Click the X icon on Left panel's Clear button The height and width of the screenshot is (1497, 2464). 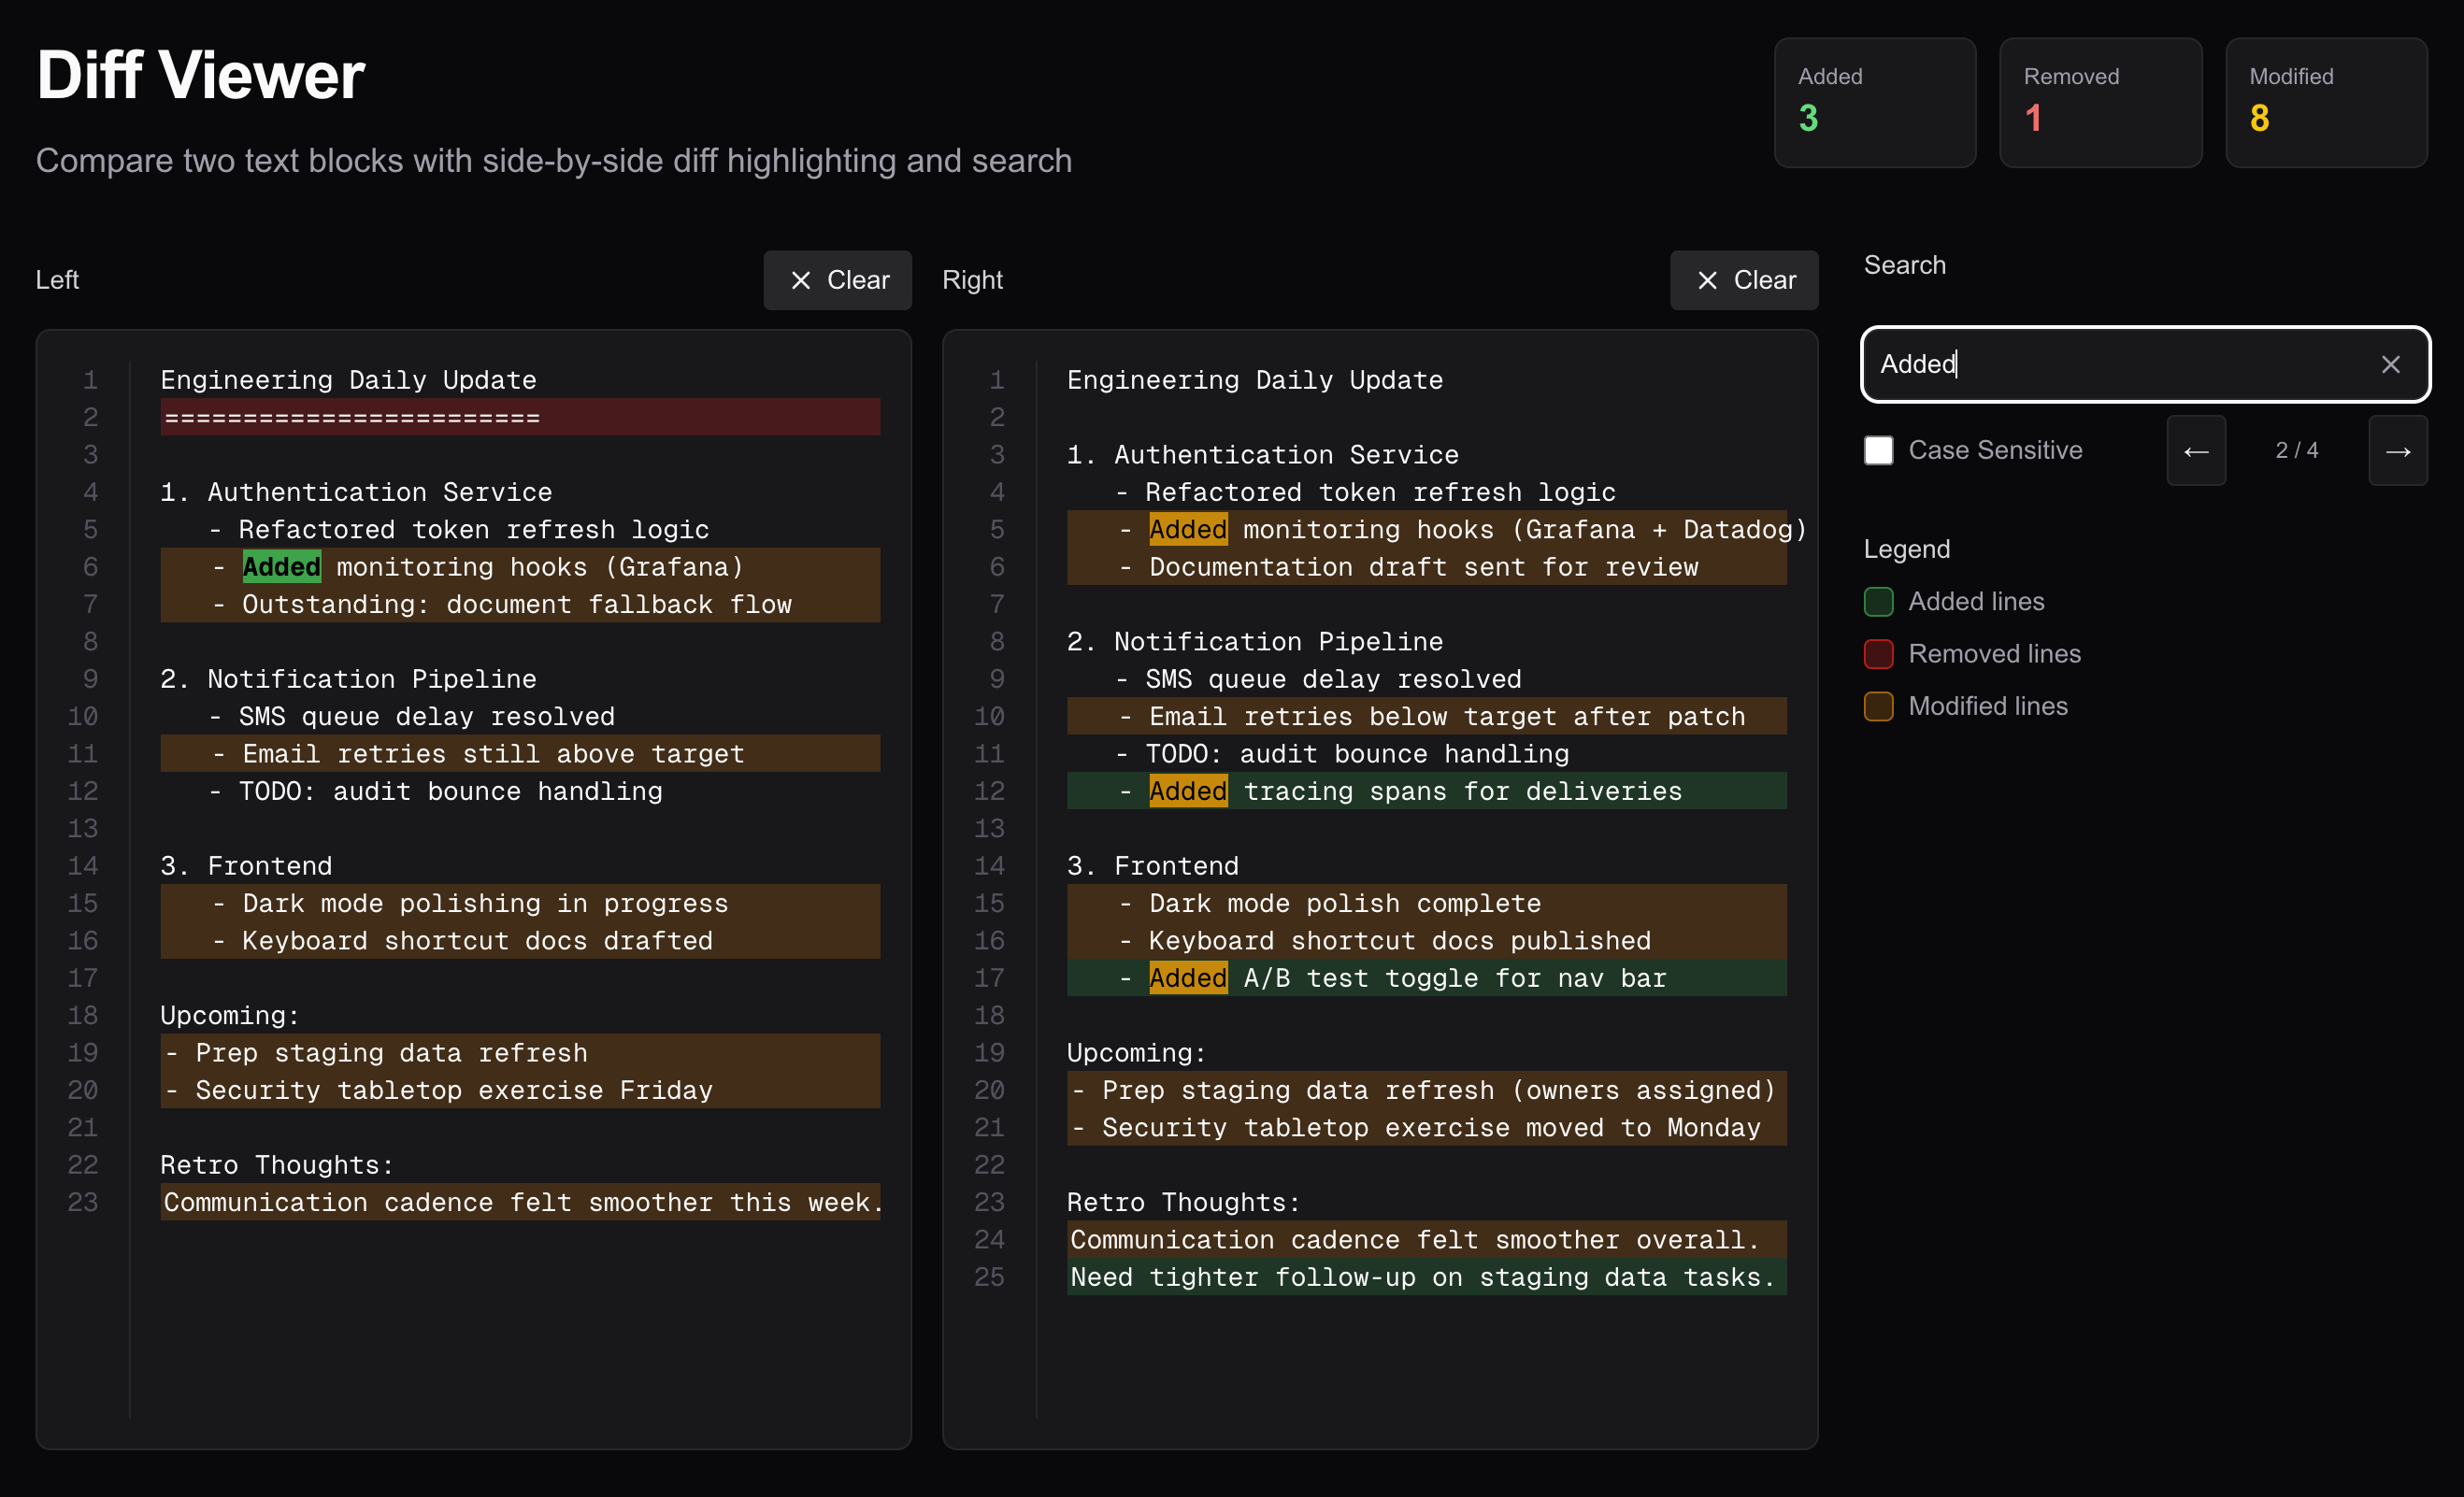click(801, 280)
